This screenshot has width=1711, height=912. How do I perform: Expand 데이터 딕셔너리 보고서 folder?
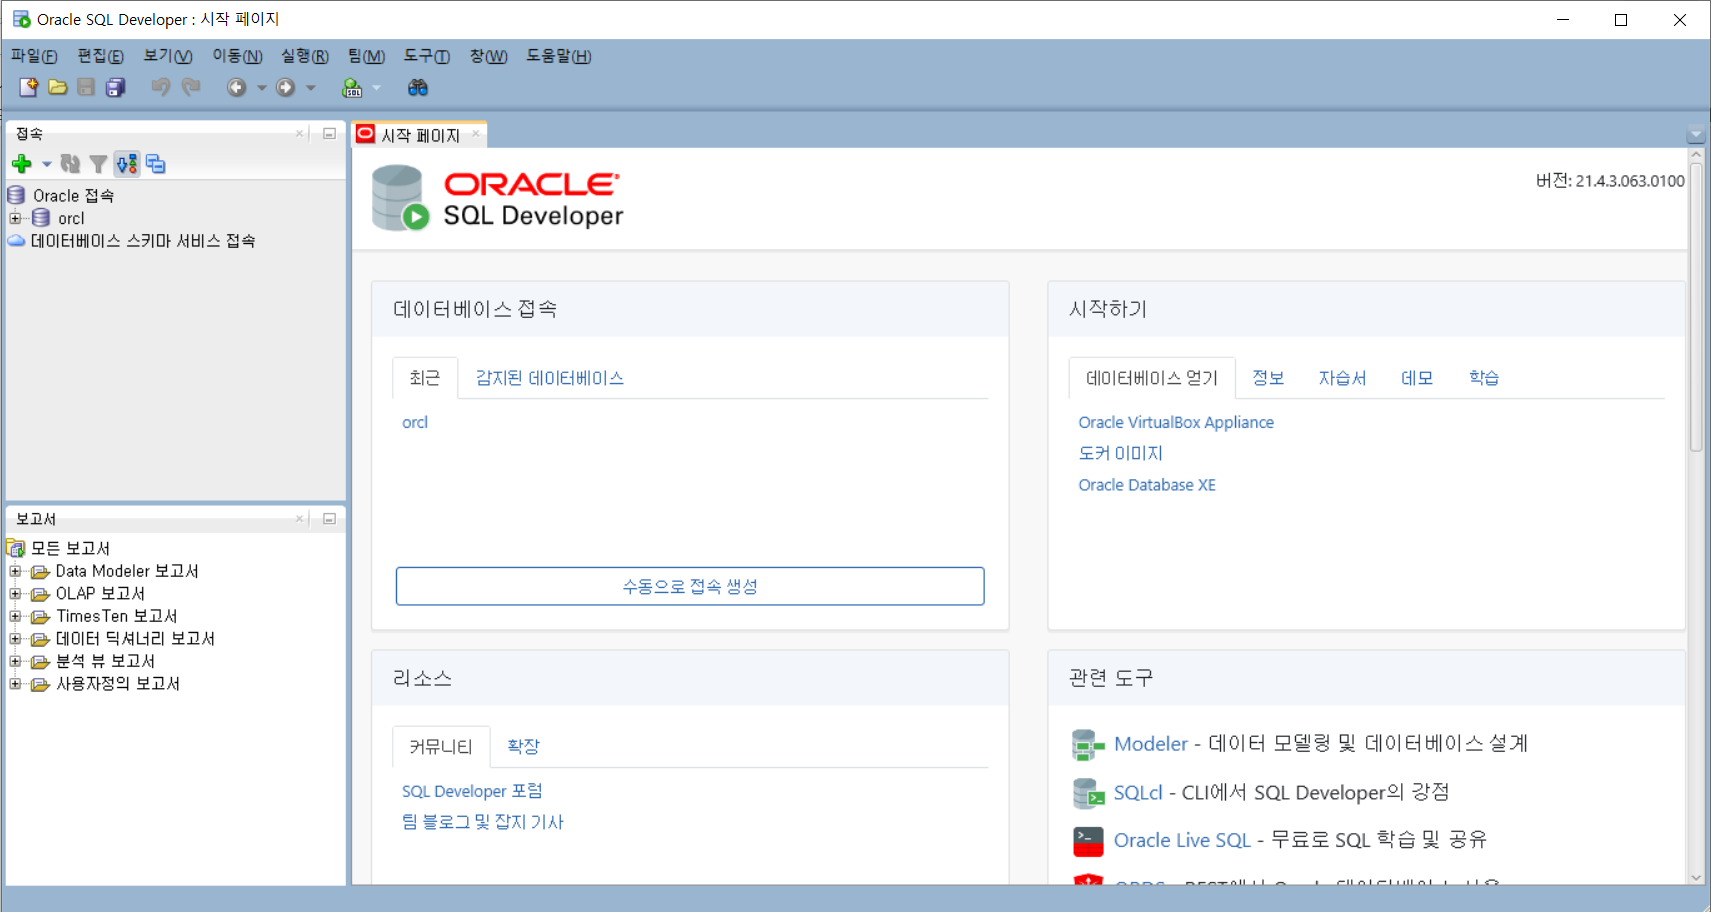click(15, 639)
